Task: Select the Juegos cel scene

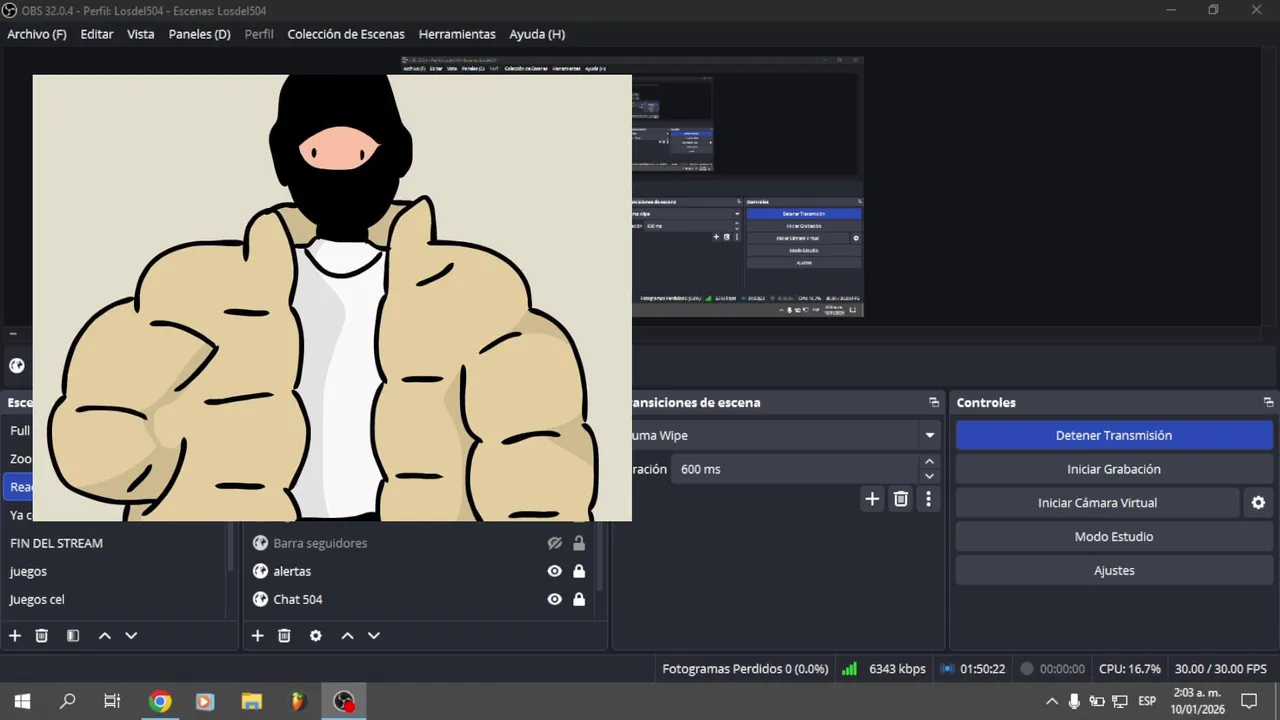Action: tap(37, 599)
